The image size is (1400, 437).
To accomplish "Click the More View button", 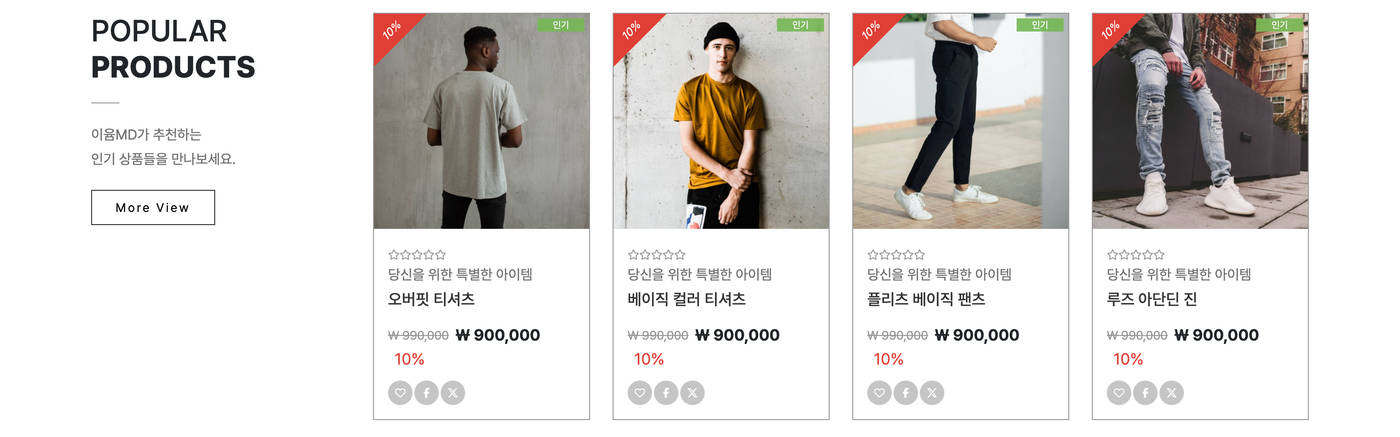I will (x=153, y=208).
